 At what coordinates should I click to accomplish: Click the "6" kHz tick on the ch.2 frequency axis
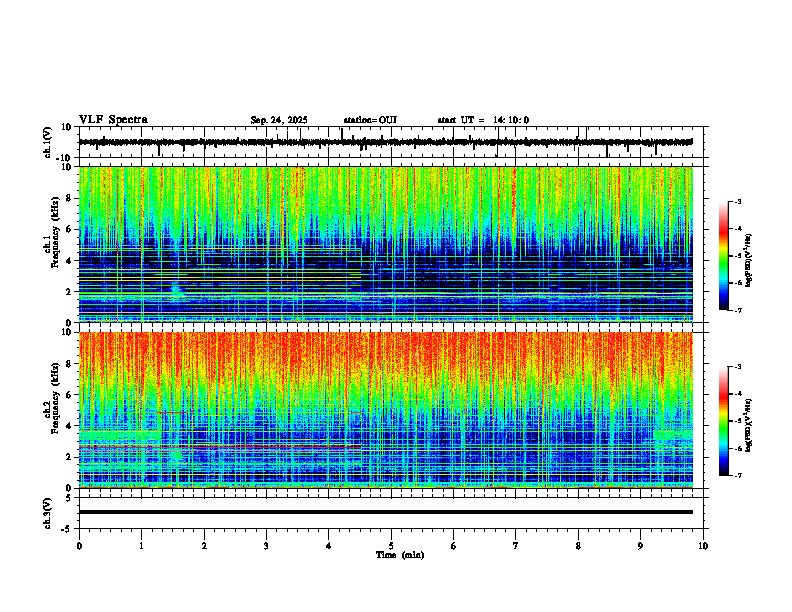pos(69,394)
